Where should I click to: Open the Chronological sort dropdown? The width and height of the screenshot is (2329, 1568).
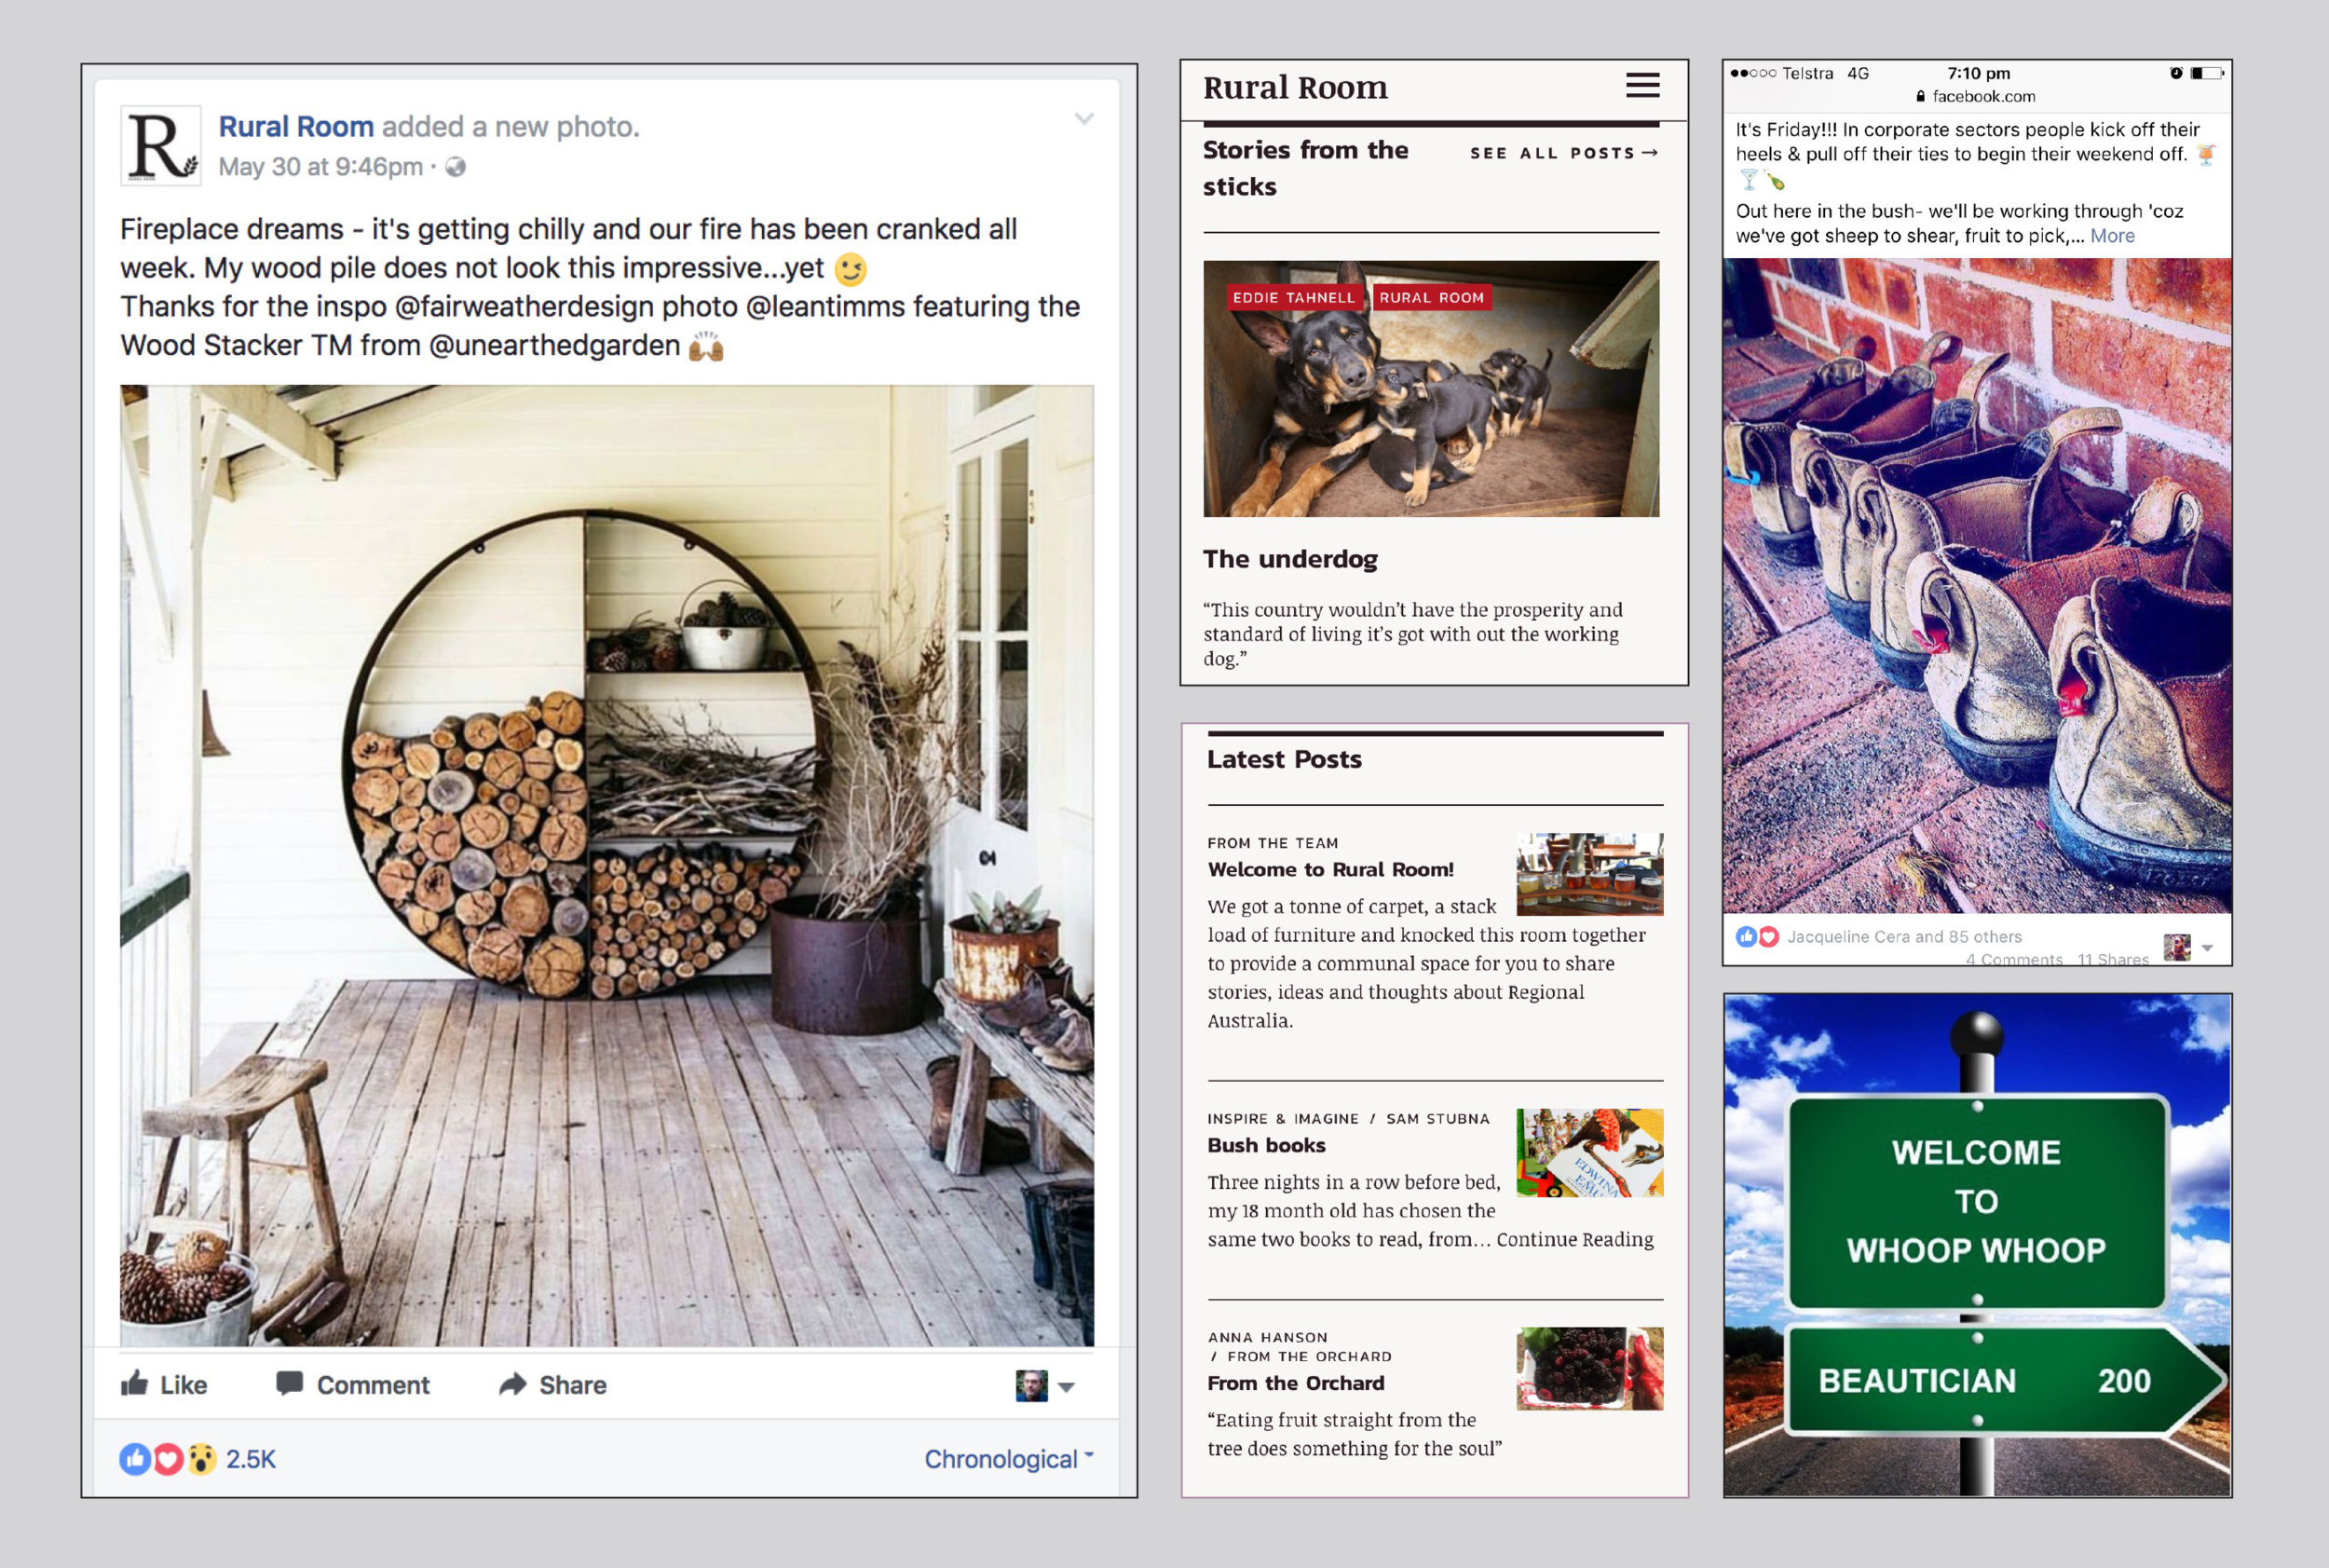(1008, 1459)
